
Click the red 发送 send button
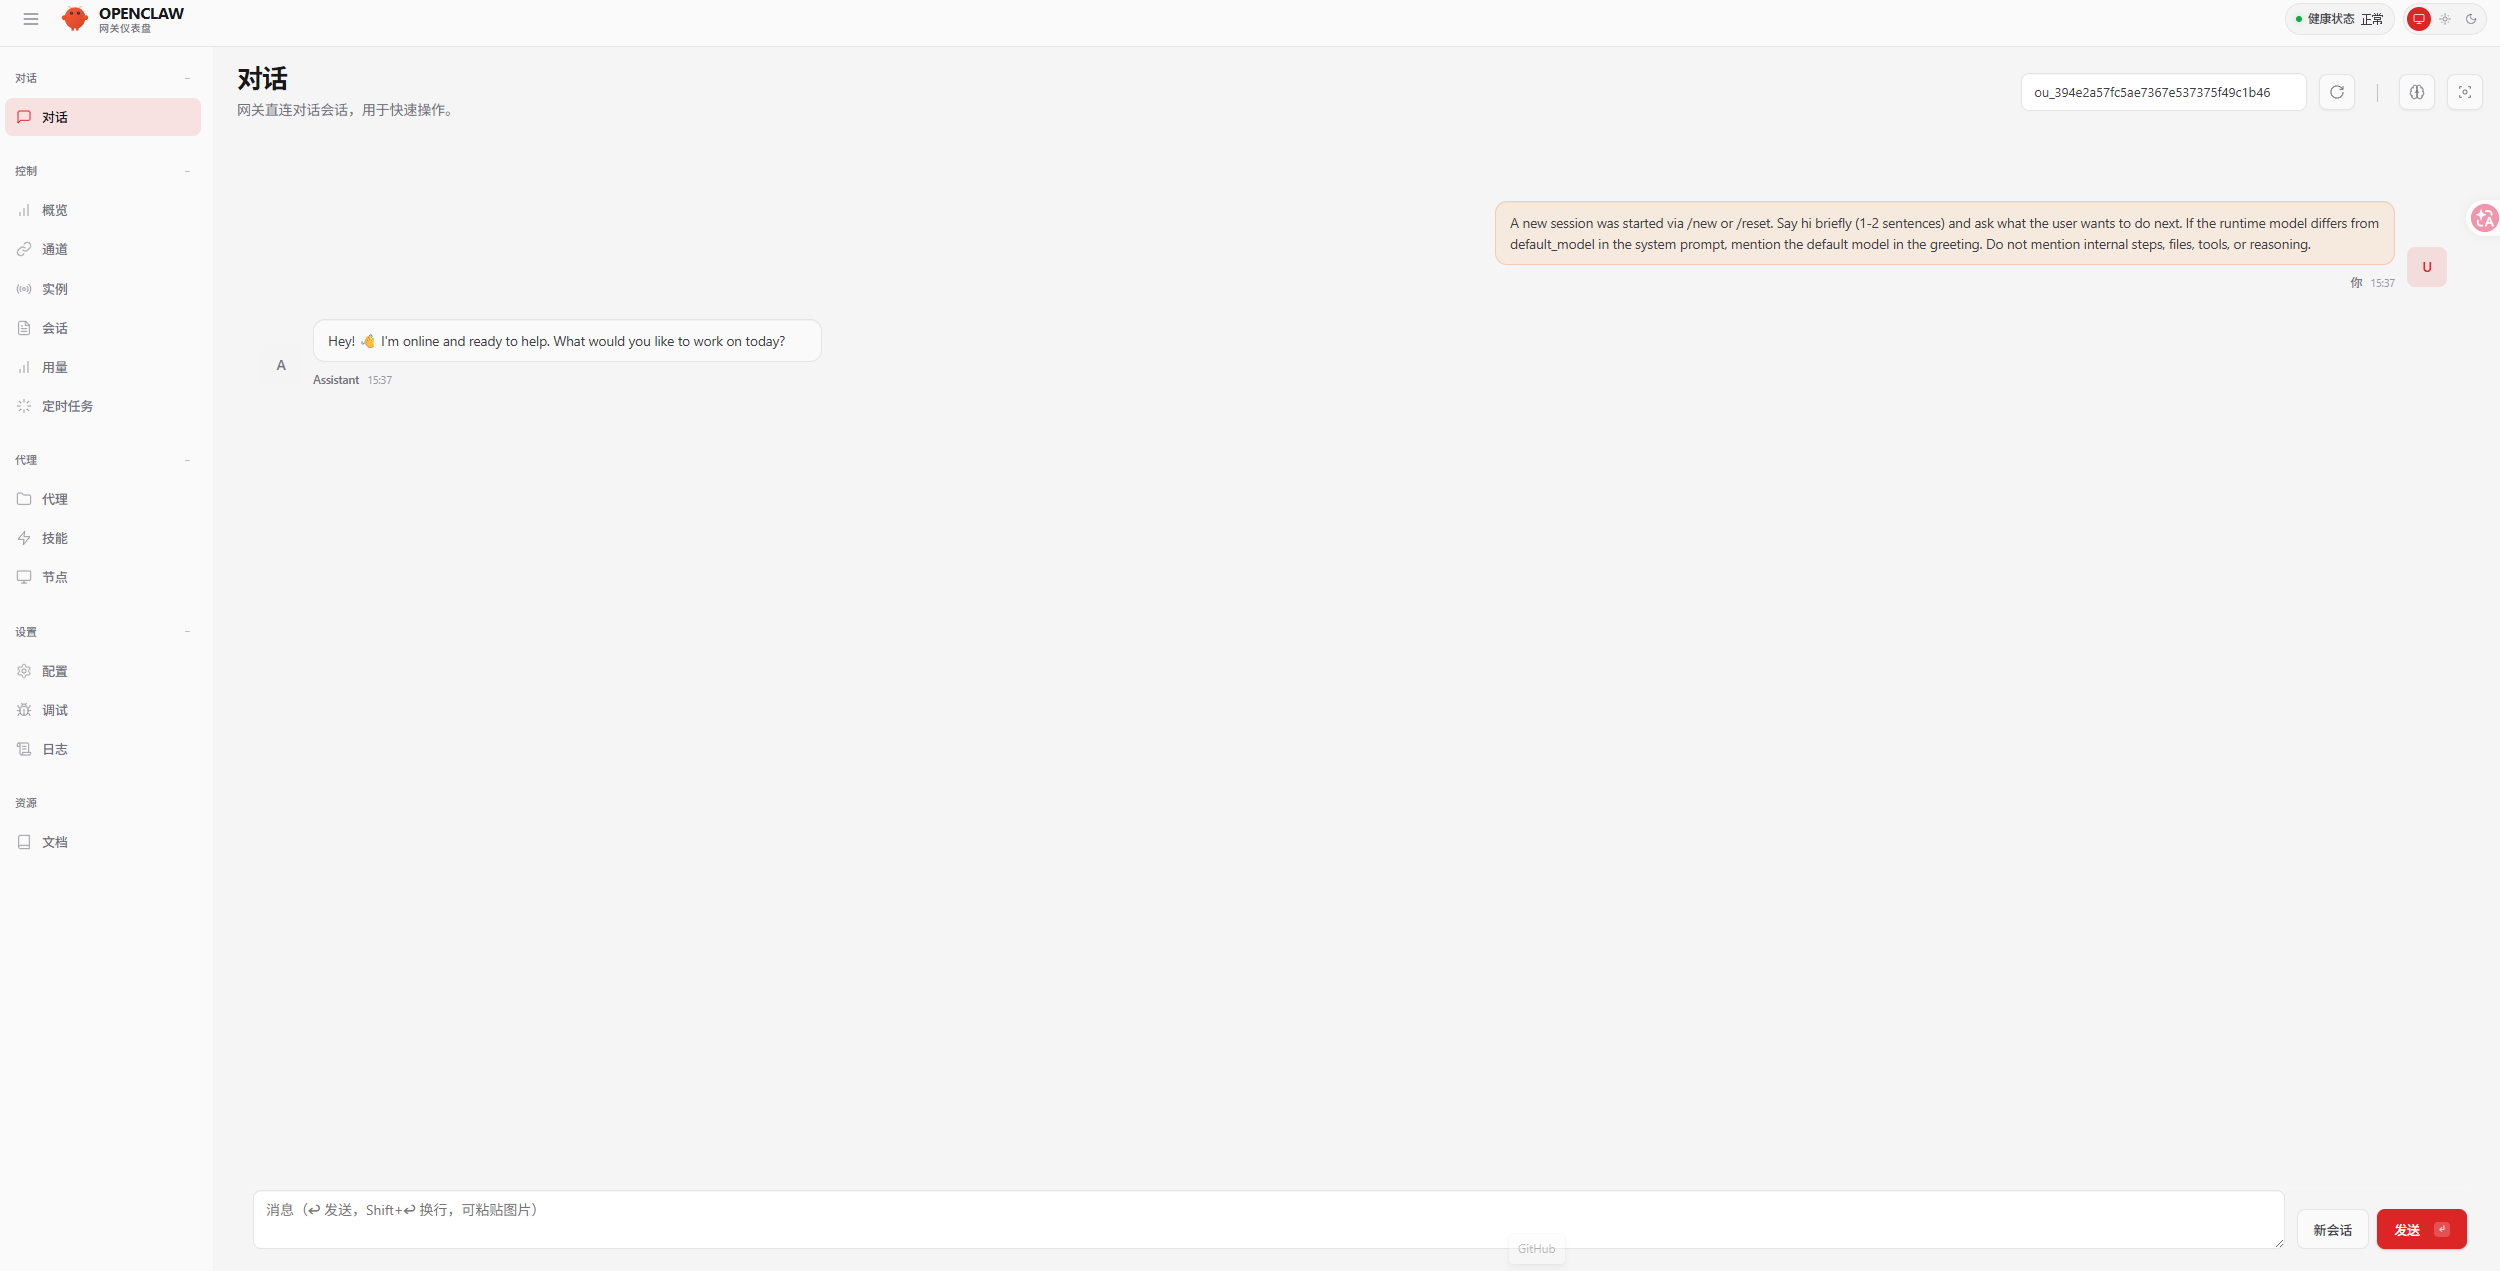(x=2421, y=1230)
